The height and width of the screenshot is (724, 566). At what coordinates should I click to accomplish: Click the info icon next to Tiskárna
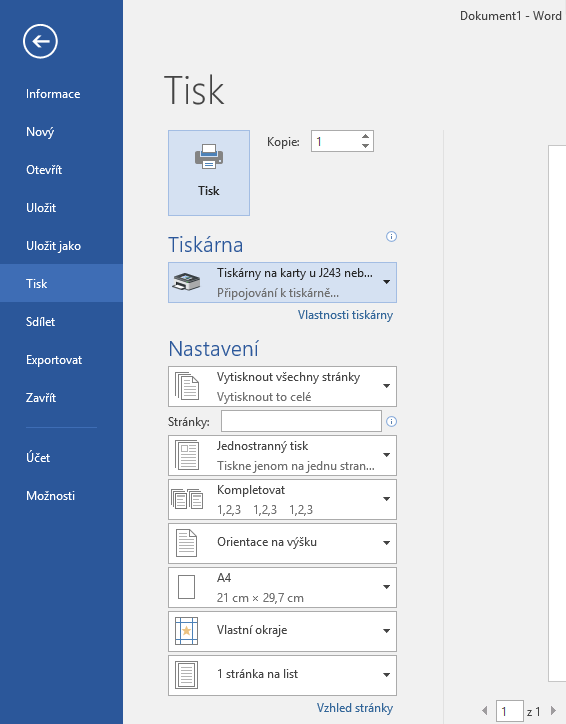pyautogui.click(x=391, y=237)
